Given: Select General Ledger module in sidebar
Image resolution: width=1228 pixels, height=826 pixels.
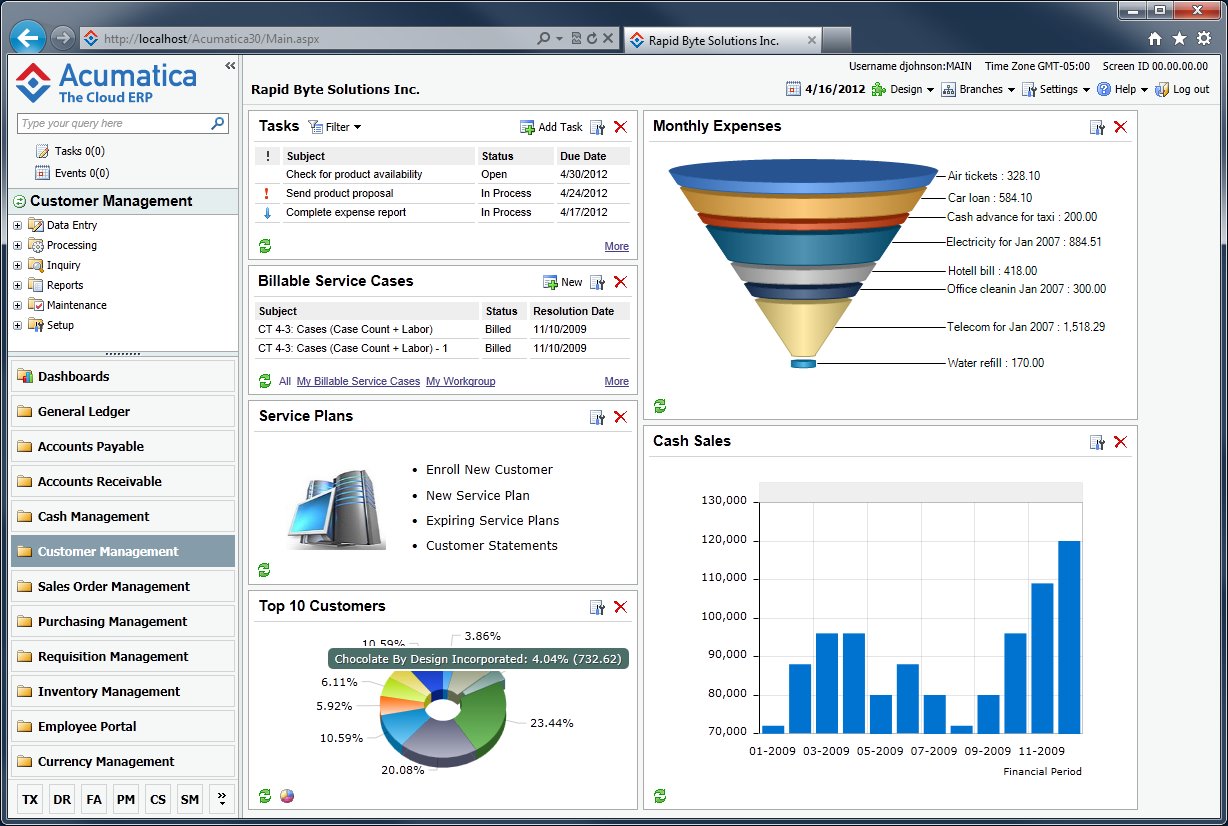Looking at the screenshot, I should [x=84, y=411].
